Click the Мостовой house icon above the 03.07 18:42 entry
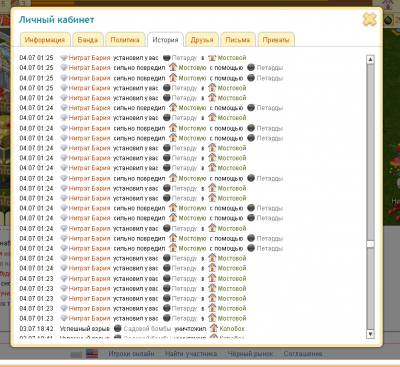This screenshot has height=367, width=400. tap(212, 318)
